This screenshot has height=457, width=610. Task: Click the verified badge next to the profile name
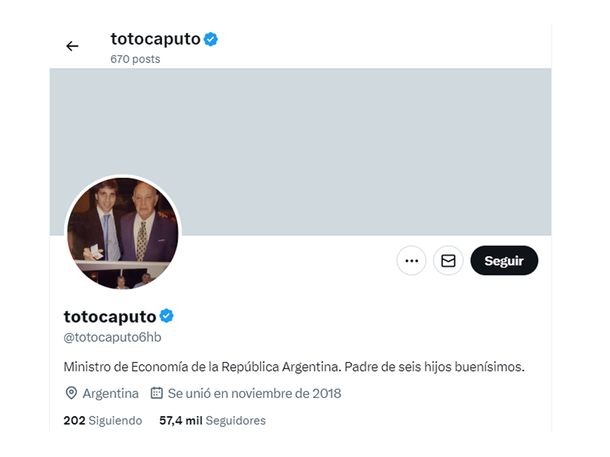[x=167, y=316]
